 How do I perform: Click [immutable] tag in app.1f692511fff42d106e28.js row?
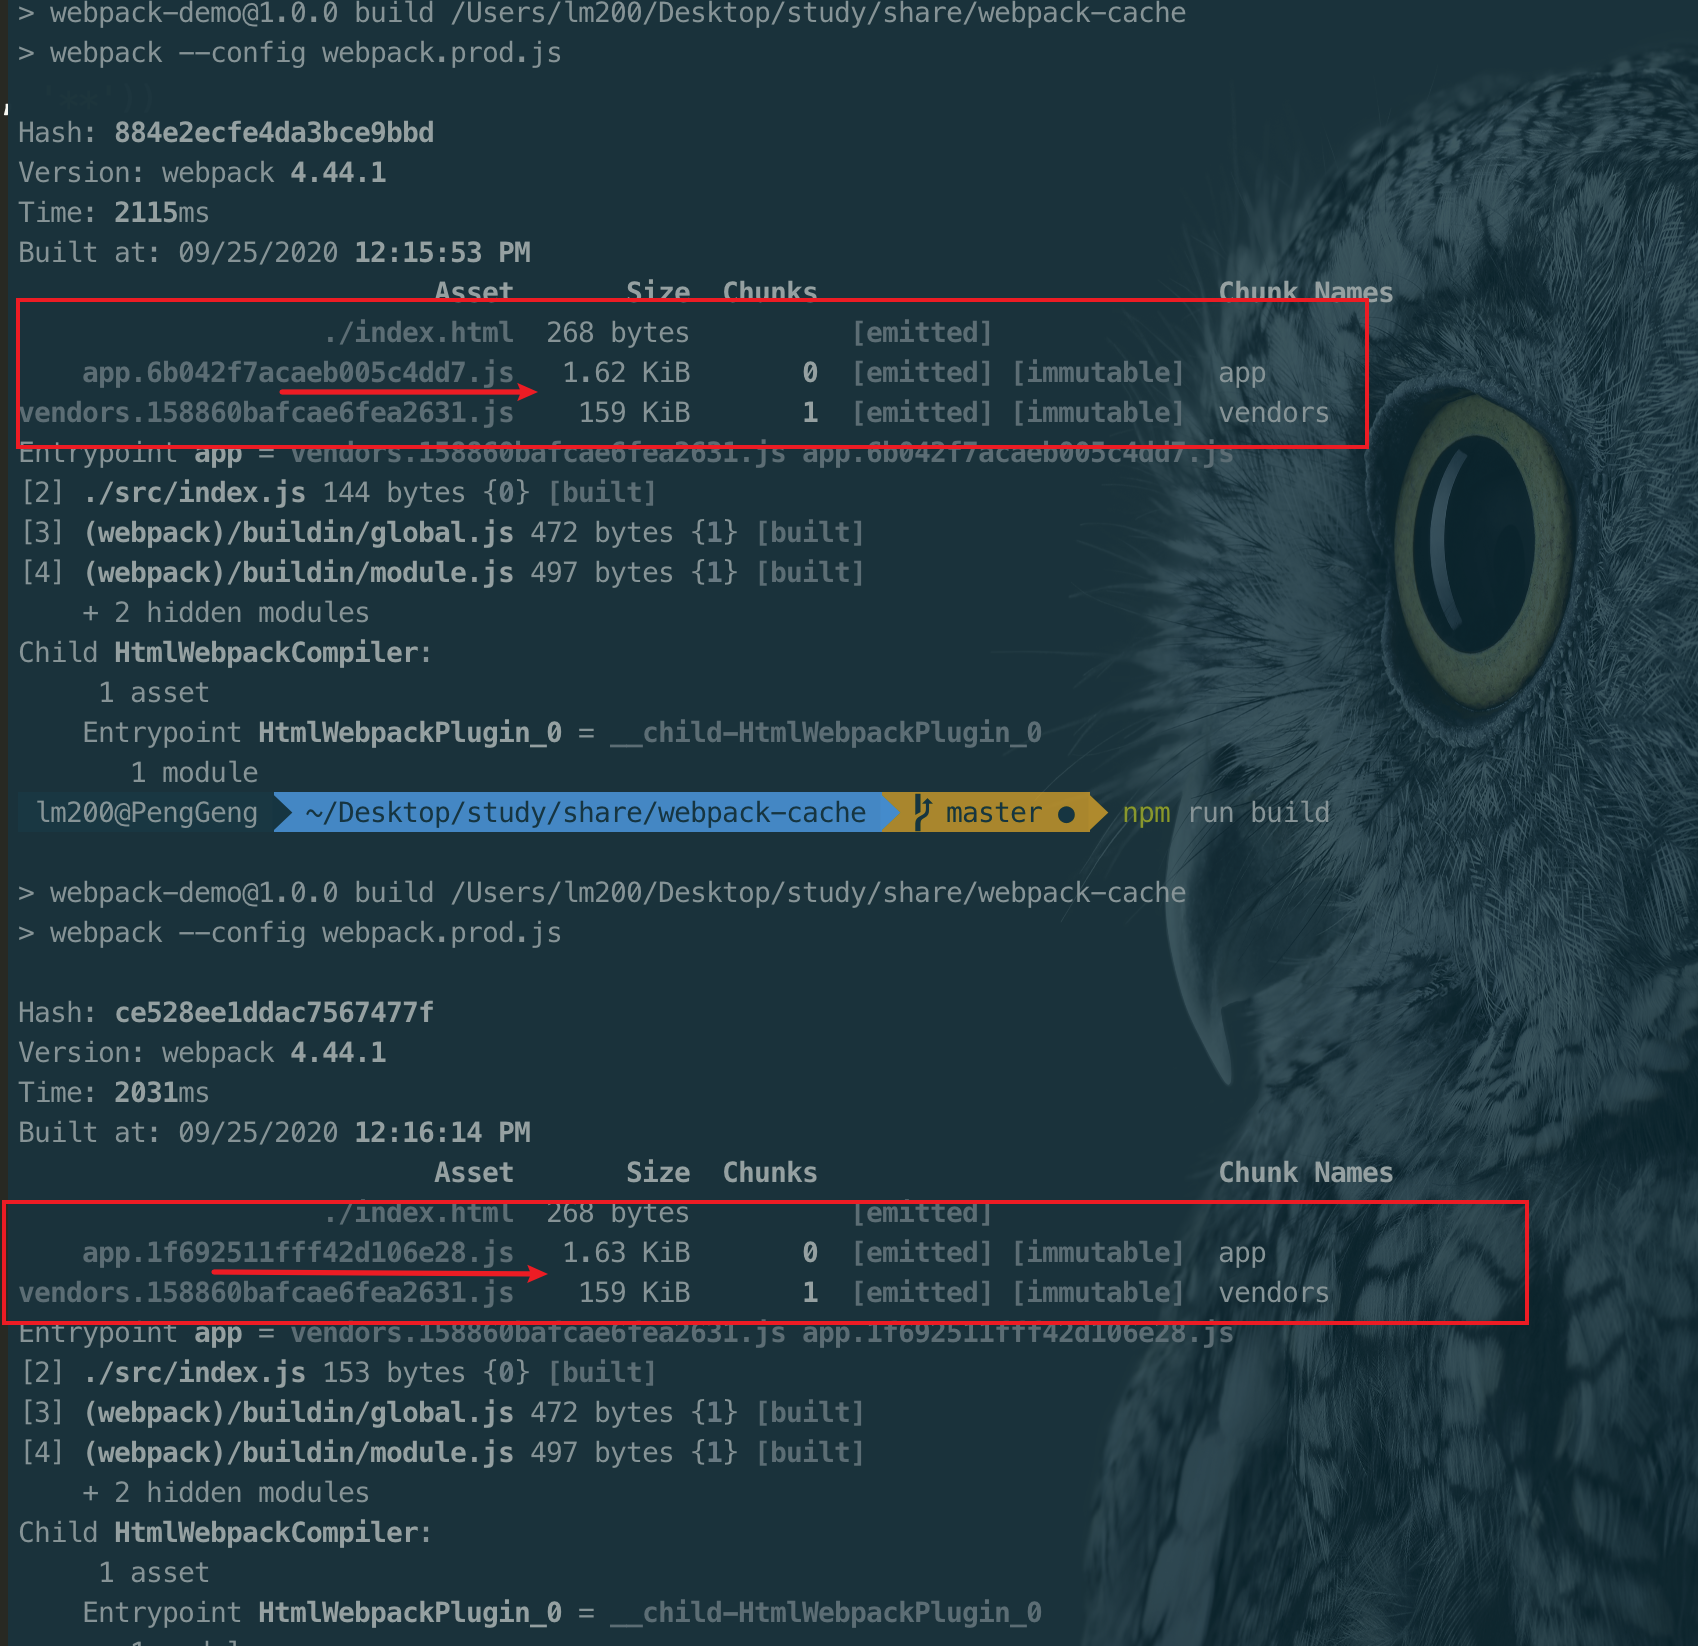point(1098,1253)
